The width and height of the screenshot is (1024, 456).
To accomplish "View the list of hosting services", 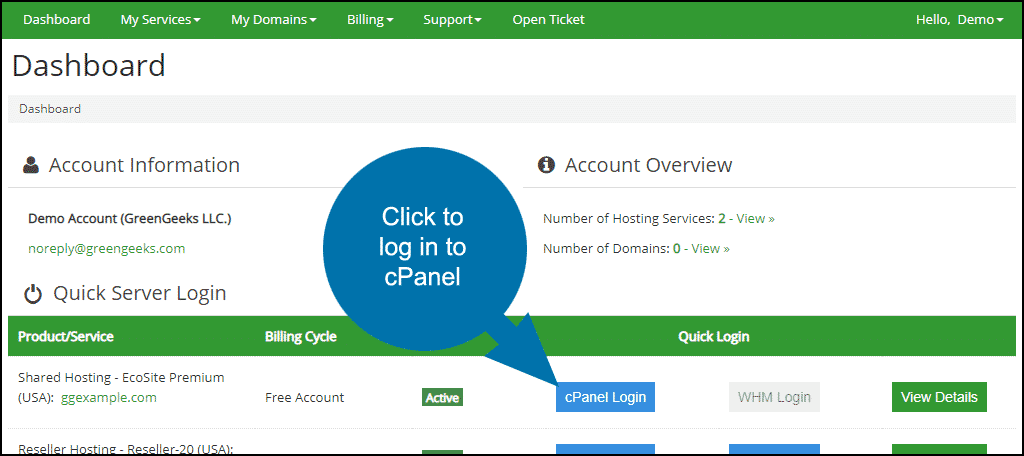I will (x=755, y=218).
